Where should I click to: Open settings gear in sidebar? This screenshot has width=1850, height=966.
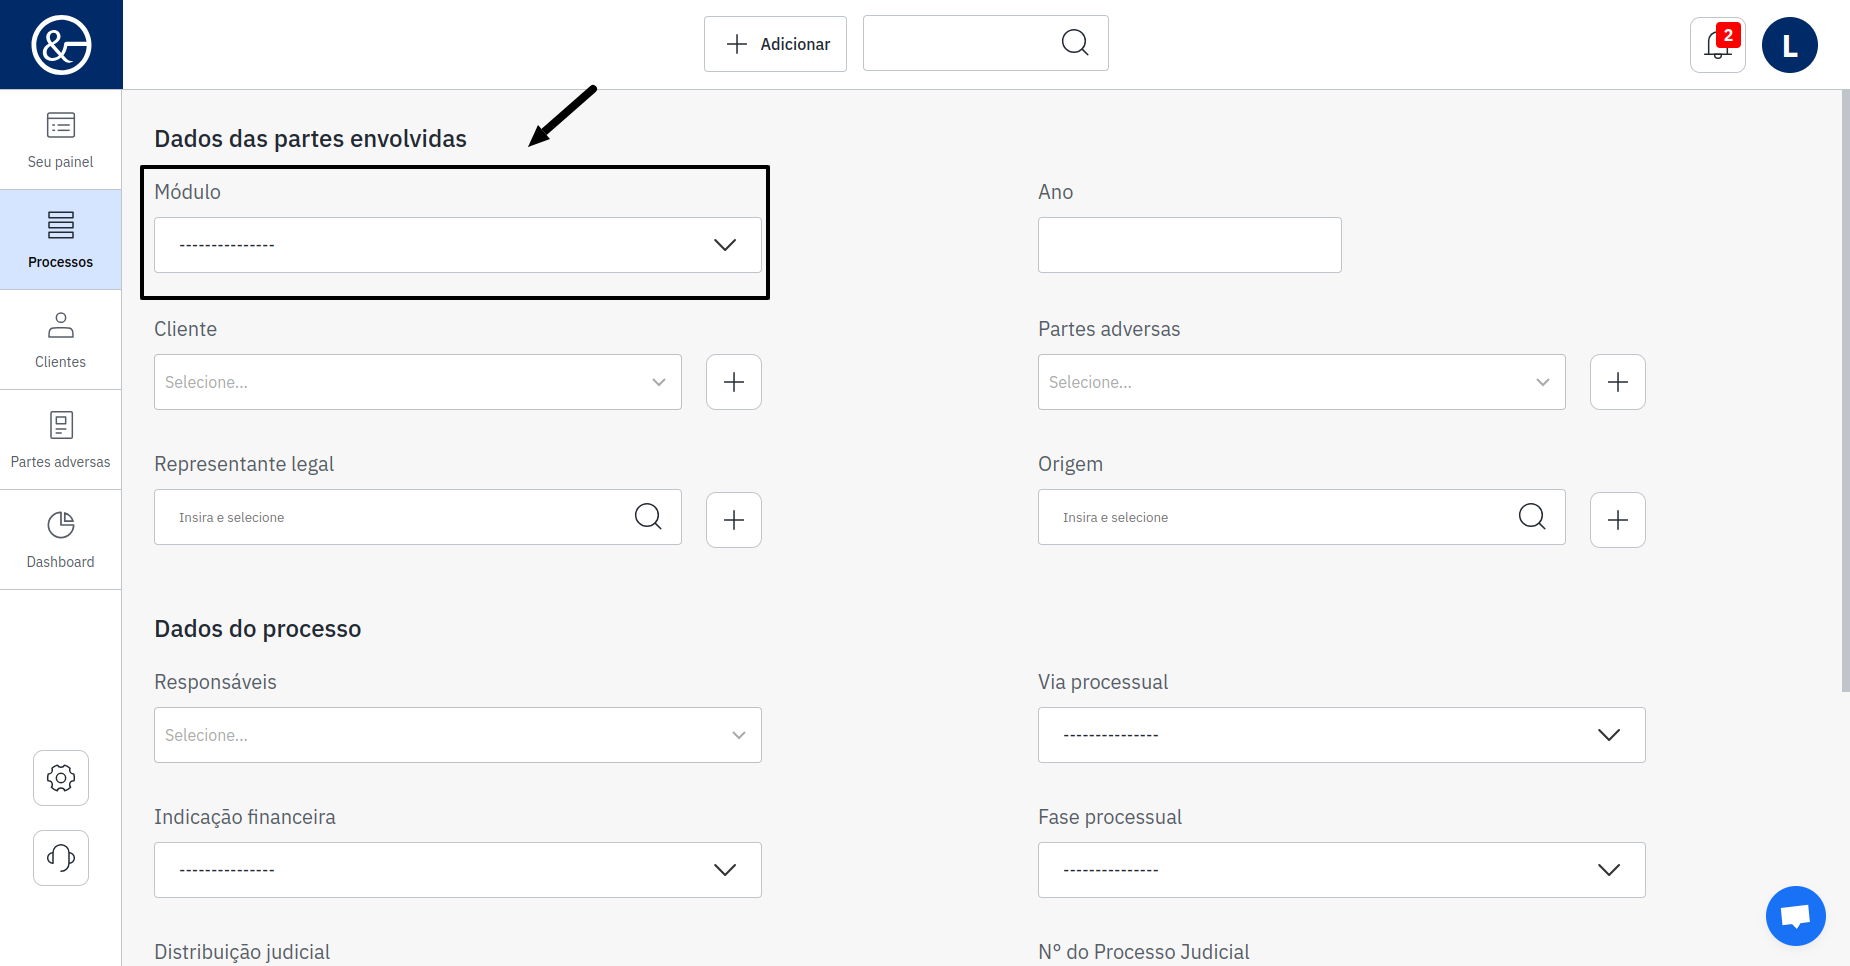pos(61,778)
